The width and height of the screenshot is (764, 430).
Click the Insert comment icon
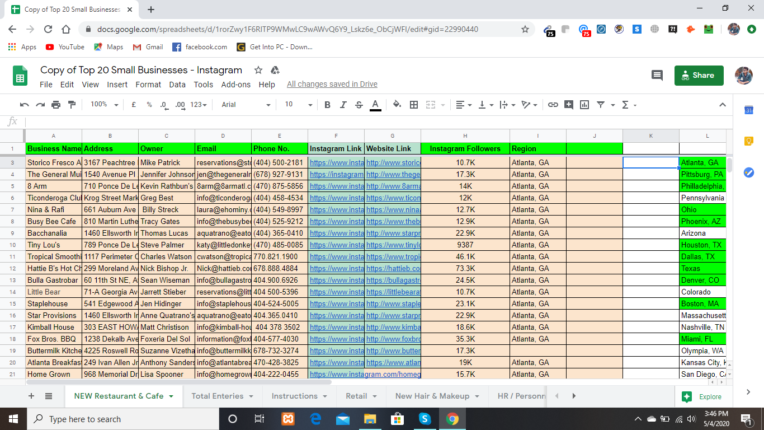coord(569,105)
